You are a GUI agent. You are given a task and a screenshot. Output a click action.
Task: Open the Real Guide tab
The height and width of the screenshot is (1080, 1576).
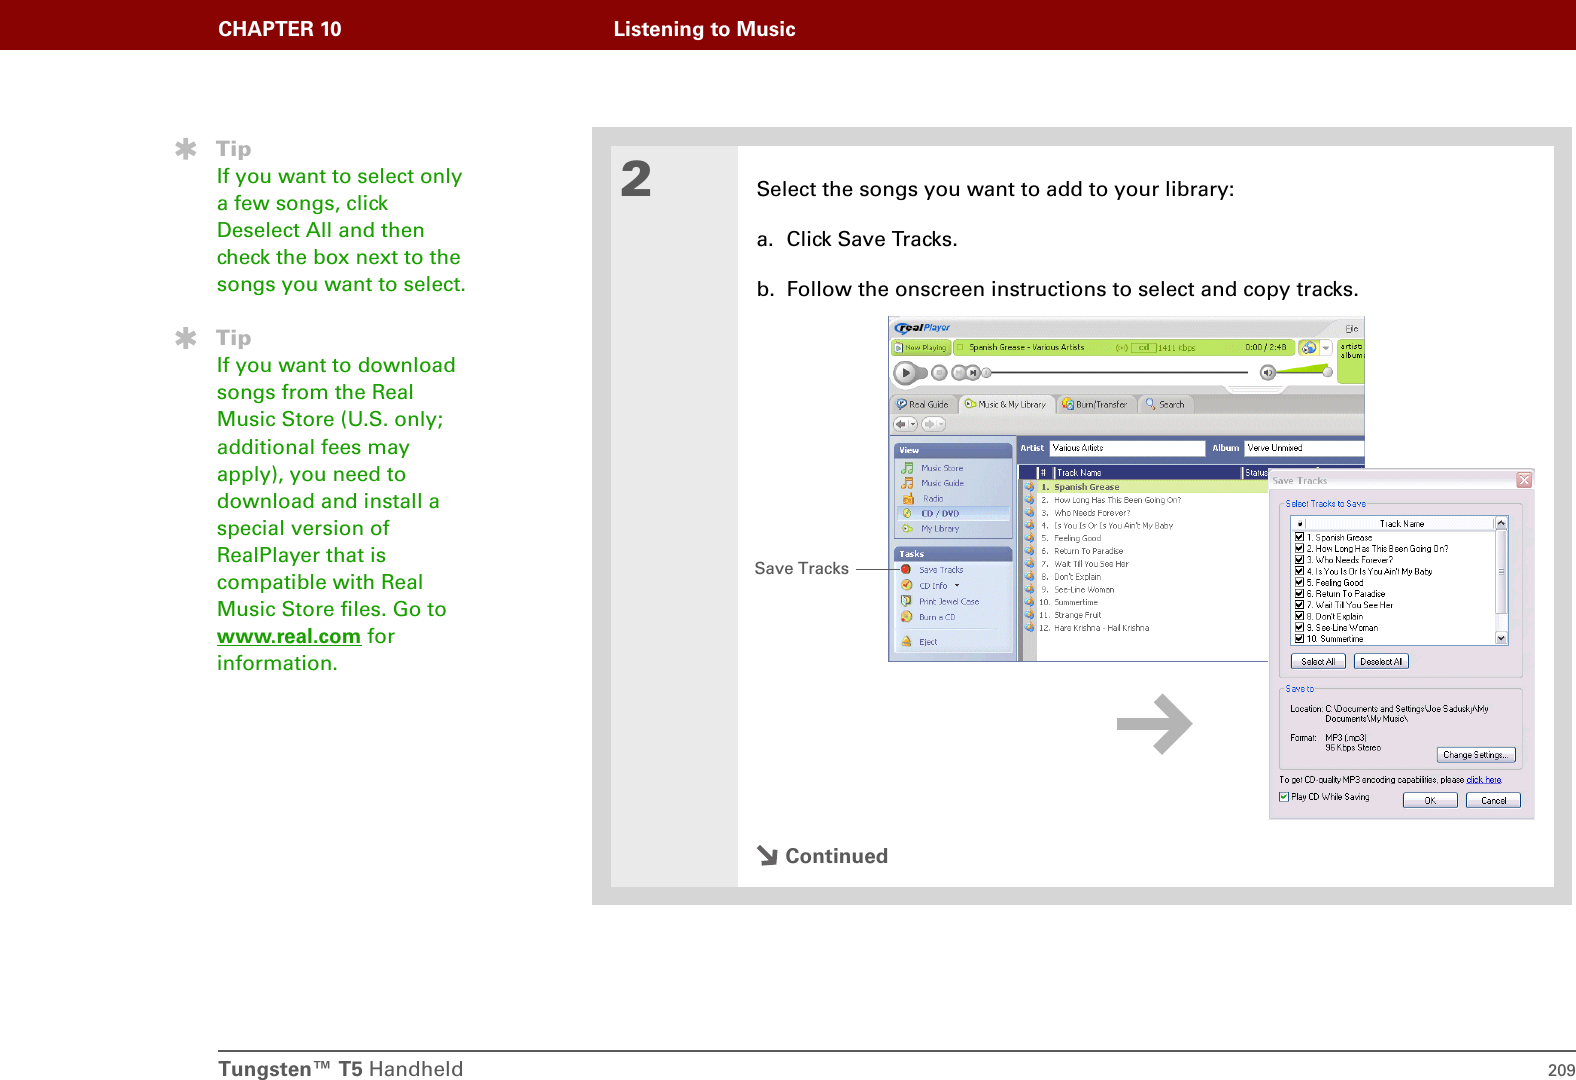923,404
